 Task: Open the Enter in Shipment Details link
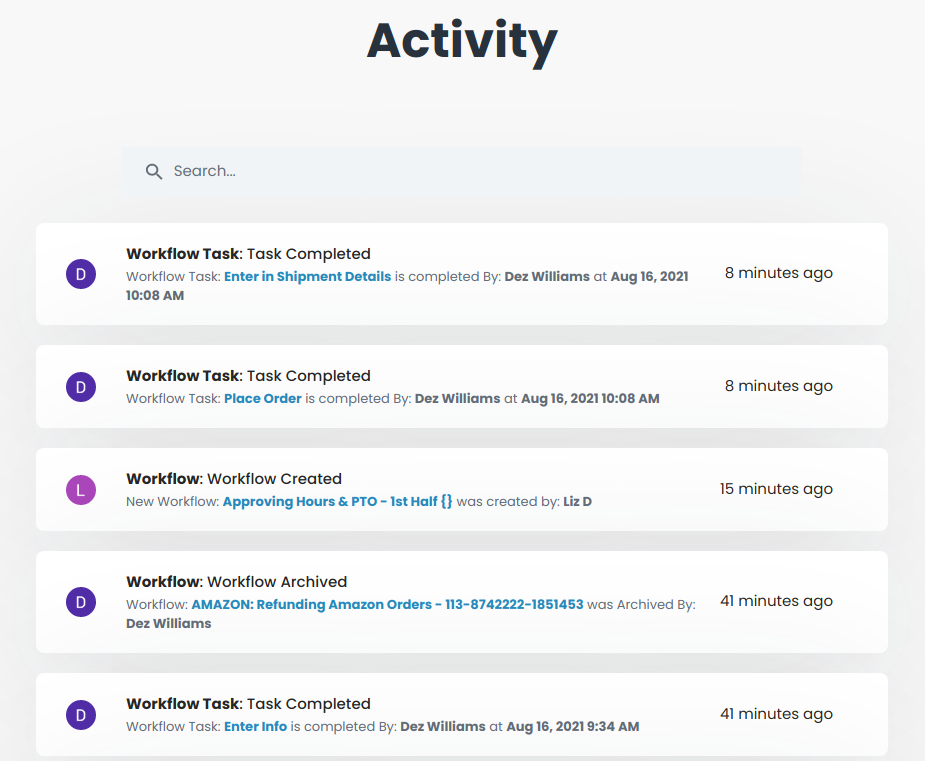point(307,277)
